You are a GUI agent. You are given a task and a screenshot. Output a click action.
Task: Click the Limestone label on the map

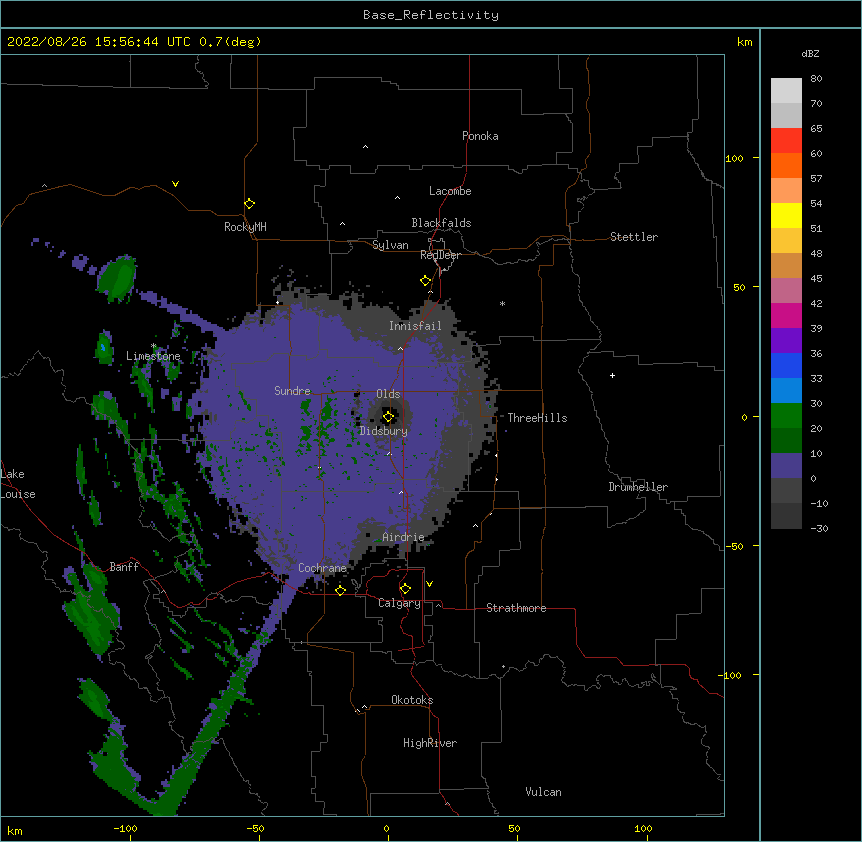(153, 356)
